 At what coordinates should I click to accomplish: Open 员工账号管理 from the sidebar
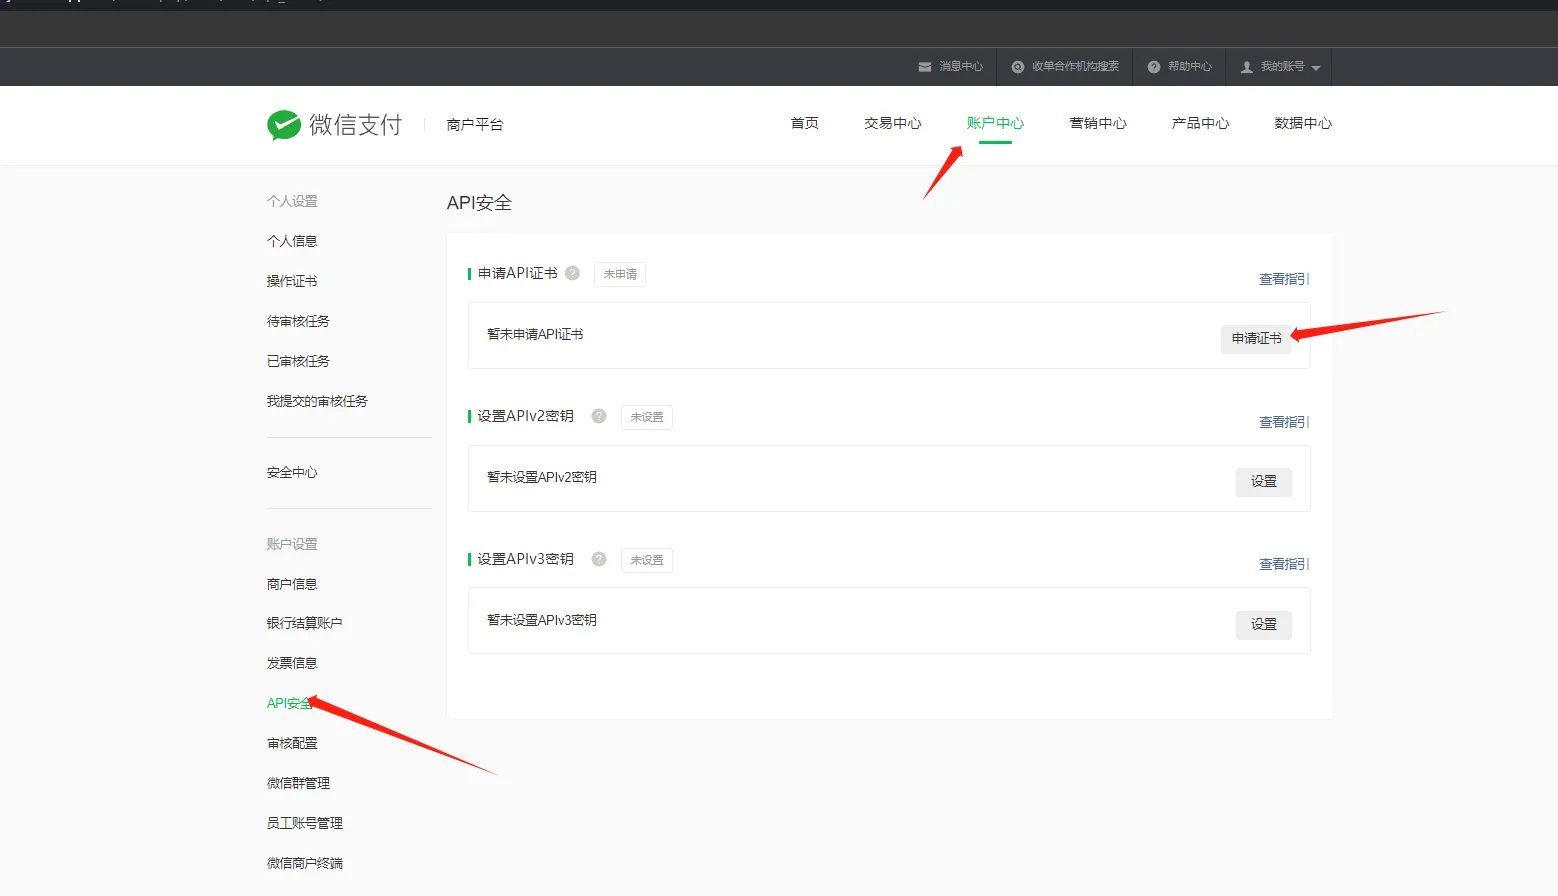(x=303, y=822)
